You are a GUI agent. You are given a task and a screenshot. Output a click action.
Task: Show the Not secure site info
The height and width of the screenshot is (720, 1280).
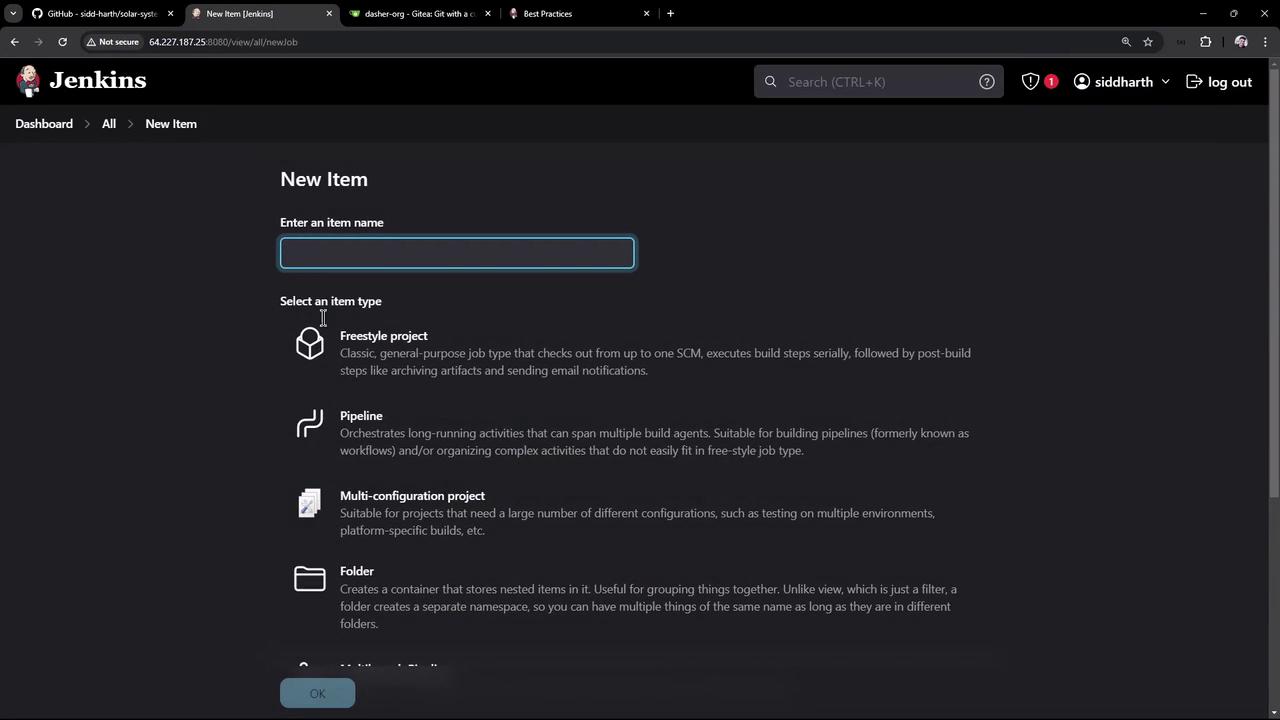112,42
